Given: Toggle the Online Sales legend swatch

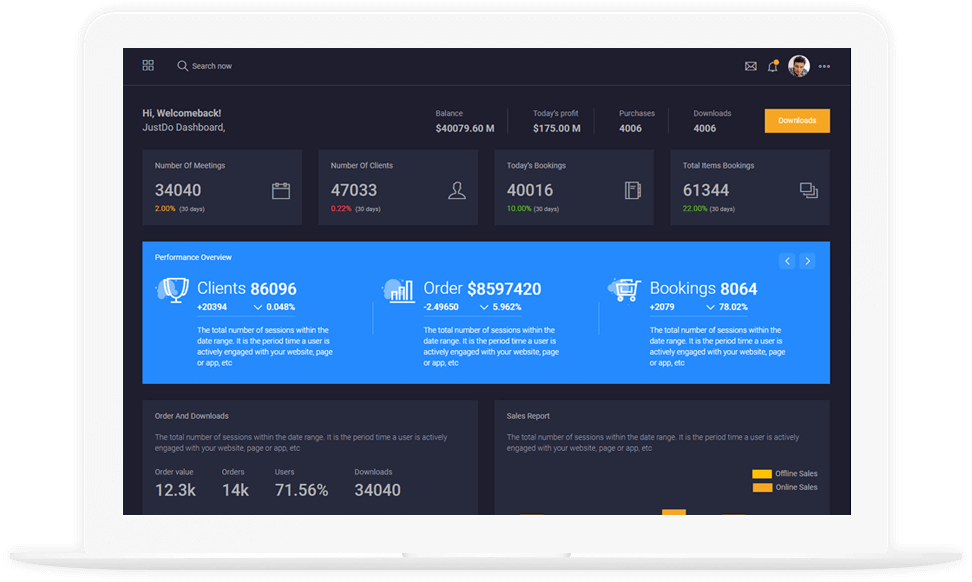Looking at the screenshot, I should click(x=762, y=488).
